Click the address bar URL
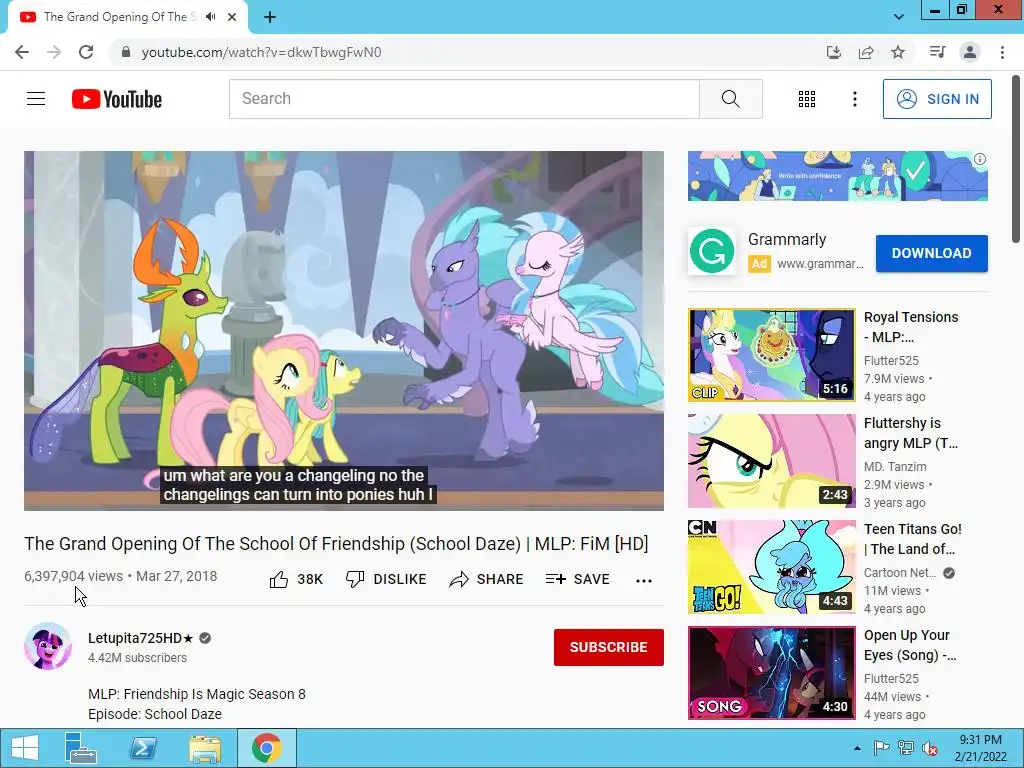This screenshot has width=1024, height=768. coord(261,52)
